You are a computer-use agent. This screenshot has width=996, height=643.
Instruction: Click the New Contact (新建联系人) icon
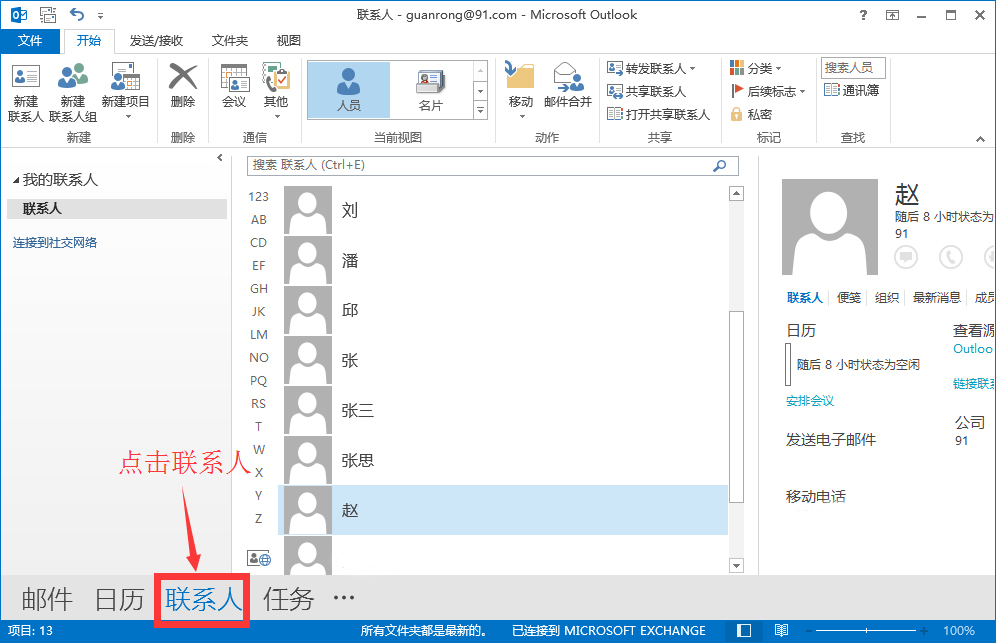click(x=25, y=92)
